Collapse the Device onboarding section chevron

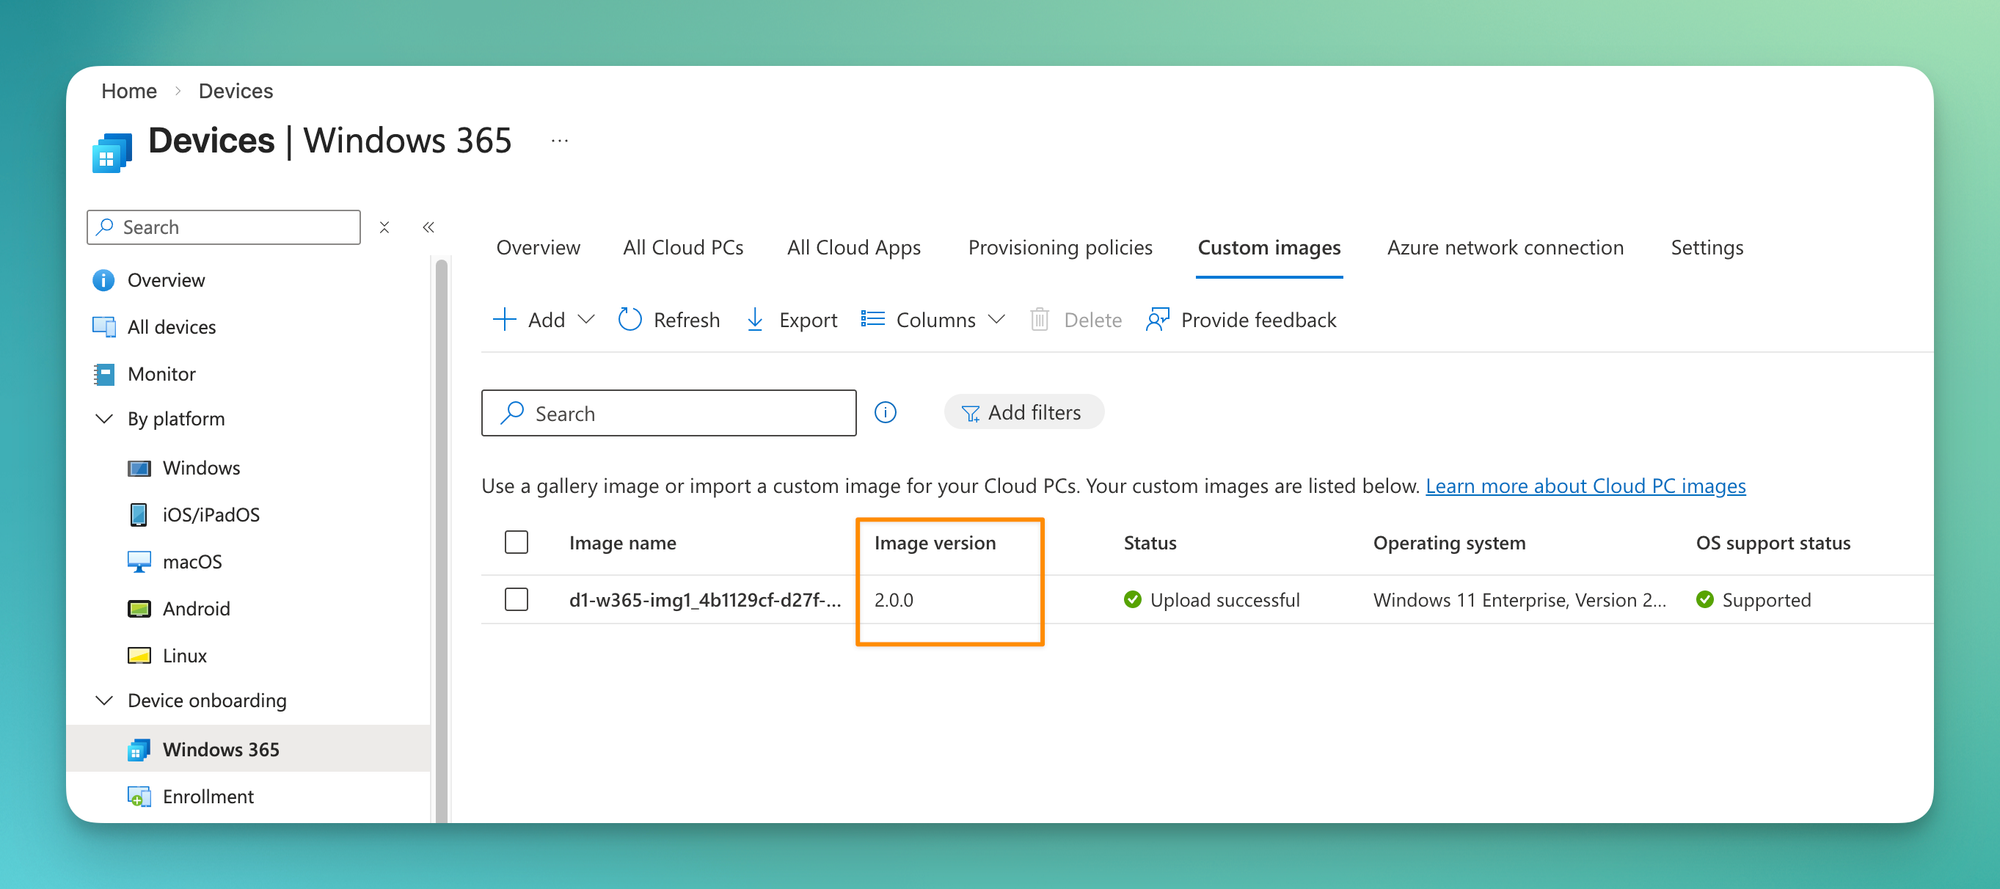(104, 701)
